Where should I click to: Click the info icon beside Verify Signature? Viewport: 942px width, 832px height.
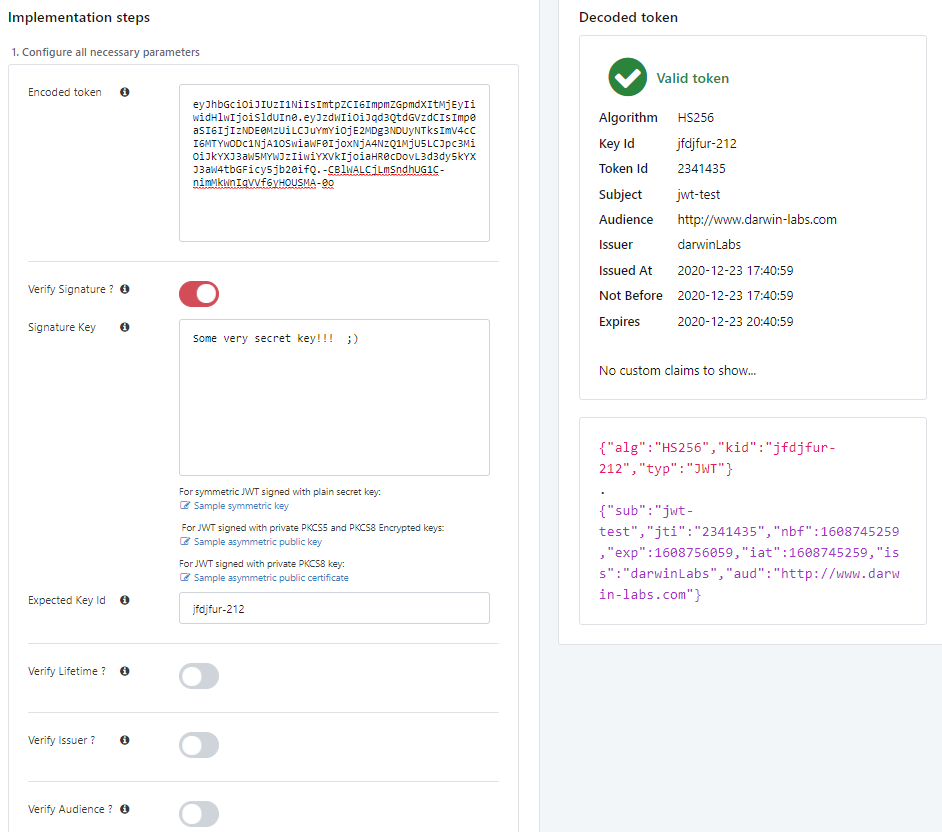124,289
